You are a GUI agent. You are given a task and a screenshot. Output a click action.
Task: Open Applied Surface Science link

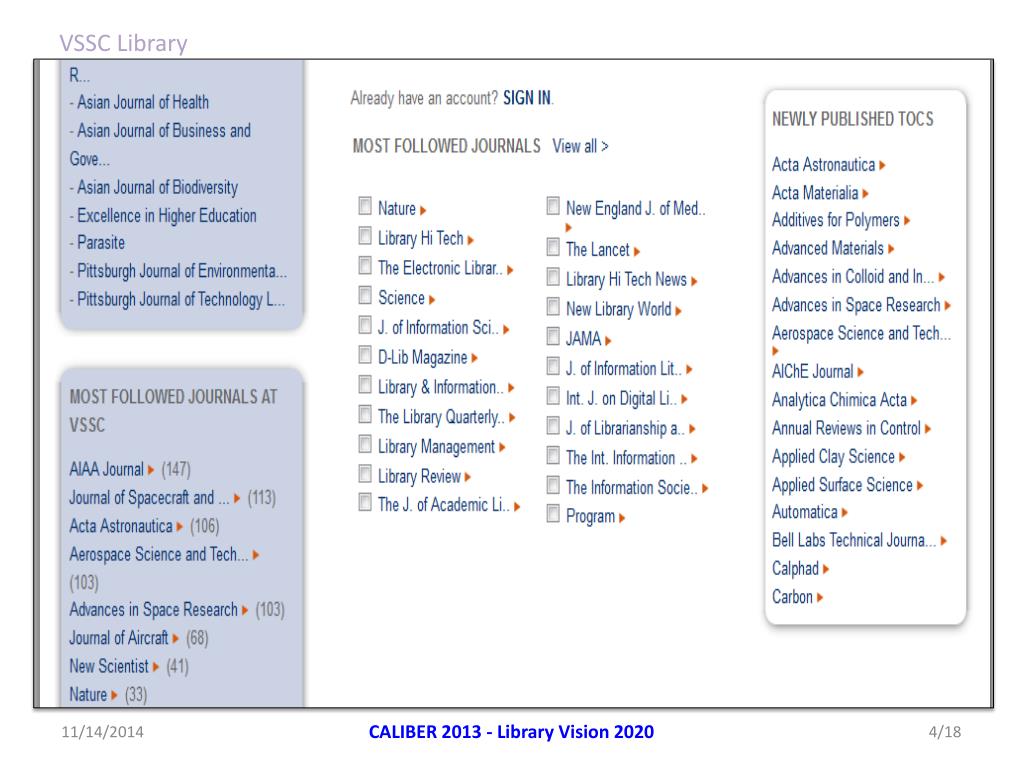tap(842, 485)
